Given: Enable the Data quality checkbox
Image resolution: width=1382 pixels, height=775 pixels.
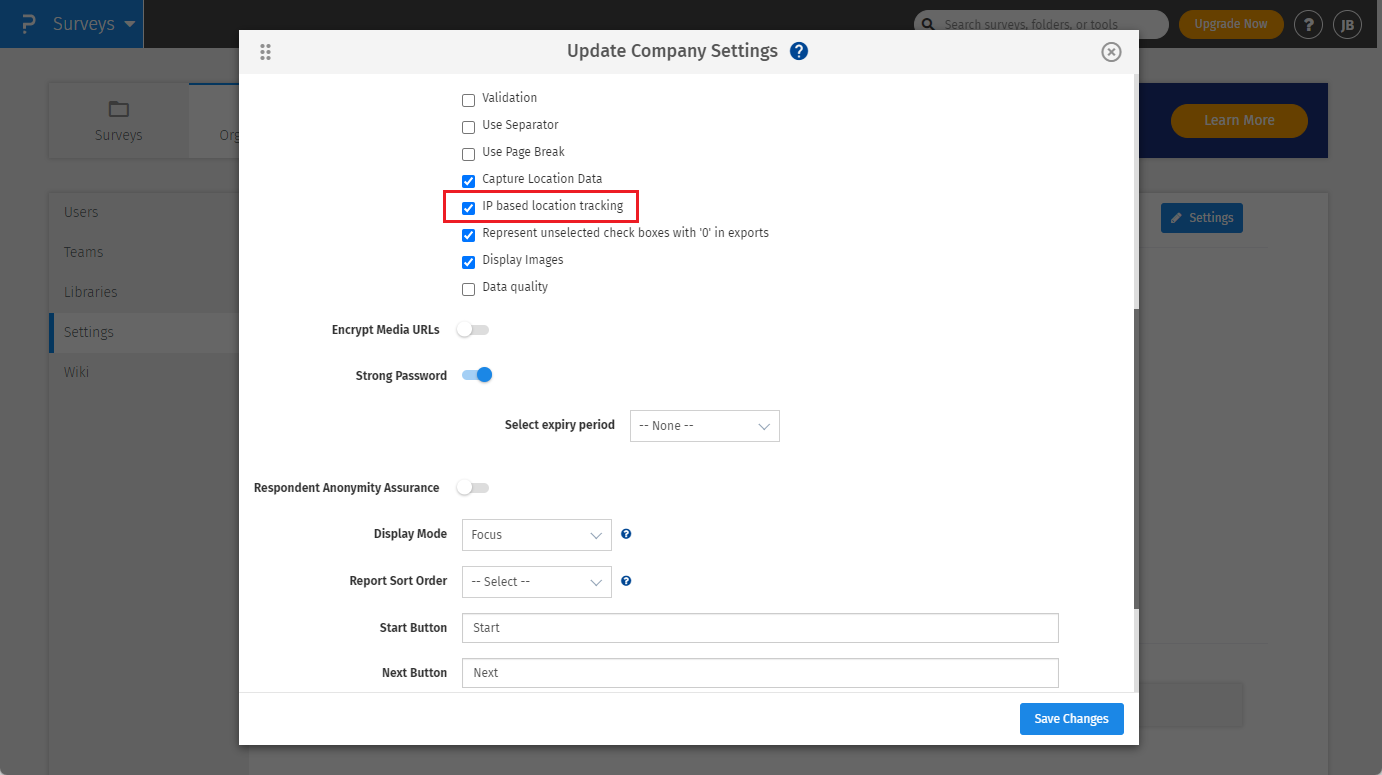Looking at the screenshot, I should (468, 289).
